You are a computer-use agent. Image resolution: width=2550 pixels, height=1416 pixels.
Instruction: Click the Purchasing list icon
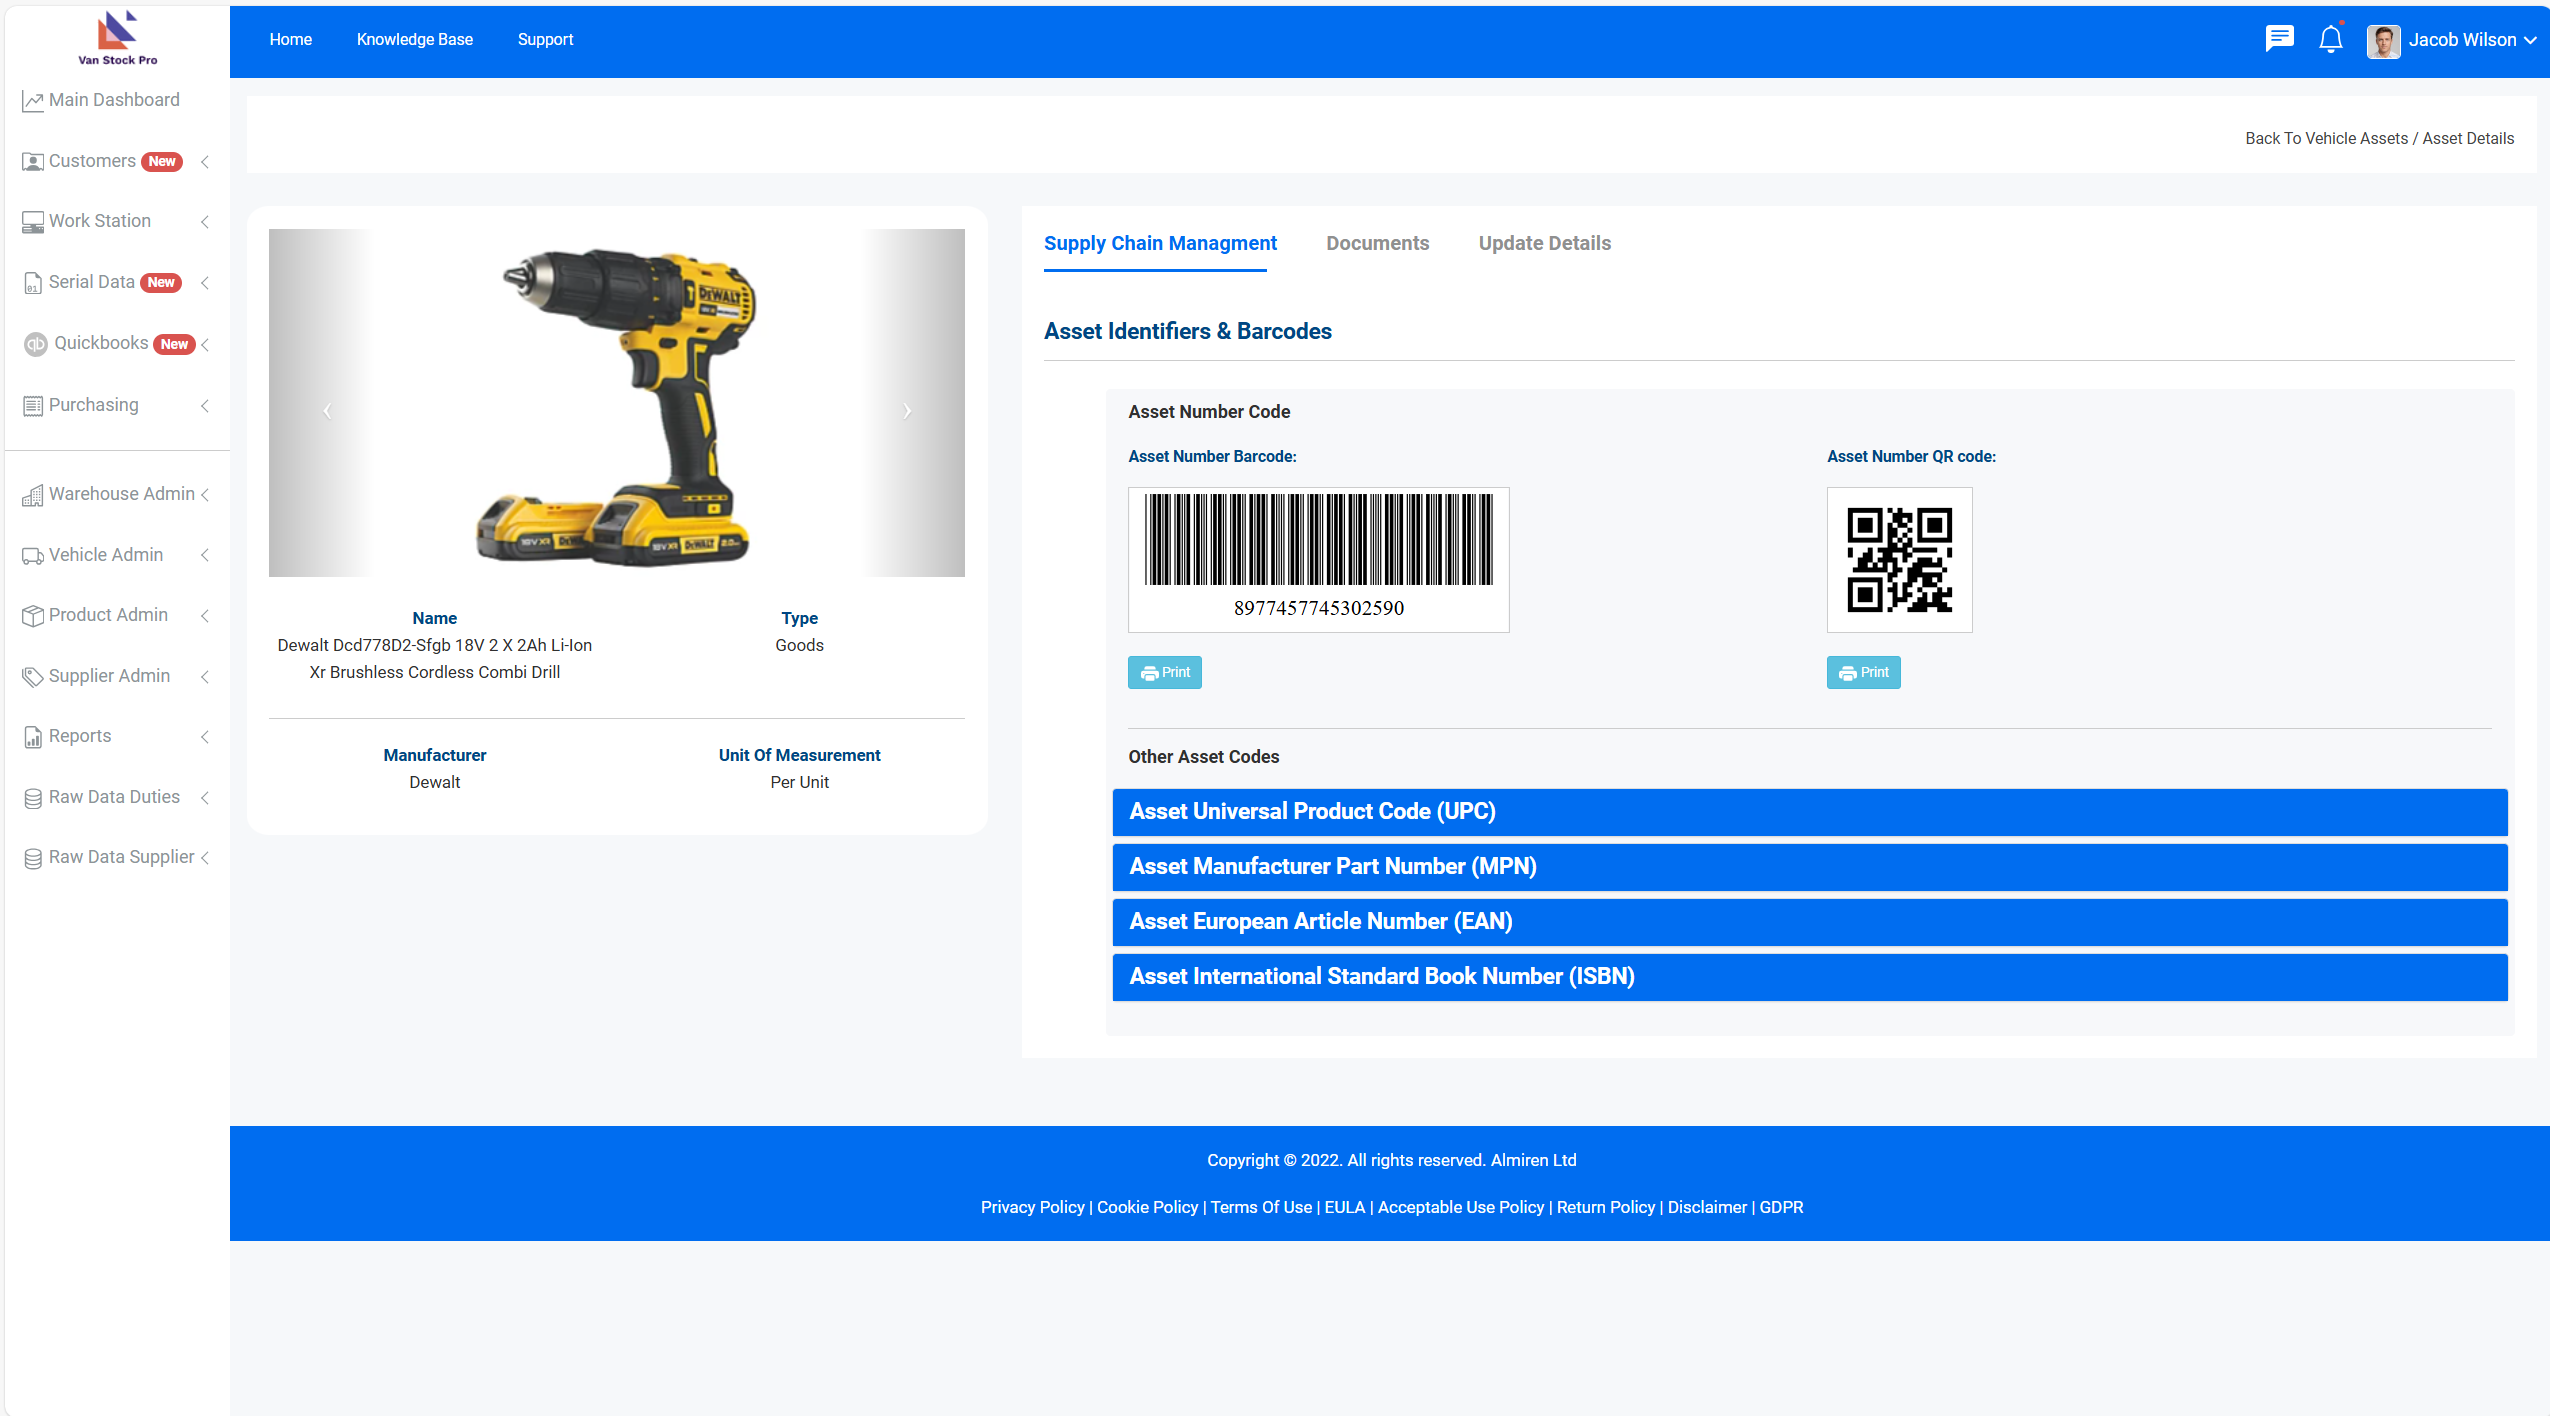click(x=33, y=406)
